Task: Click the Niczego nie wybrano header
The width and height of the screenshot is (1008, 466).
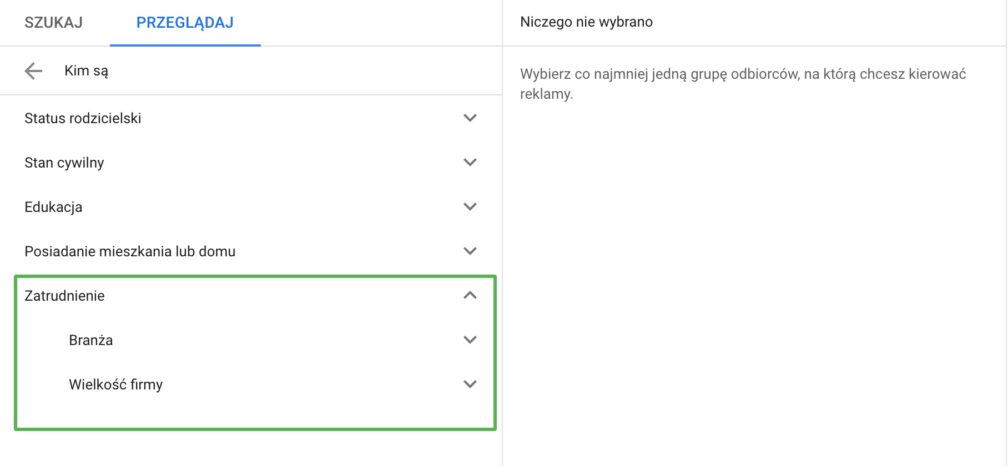Action: tap(586, 22)
